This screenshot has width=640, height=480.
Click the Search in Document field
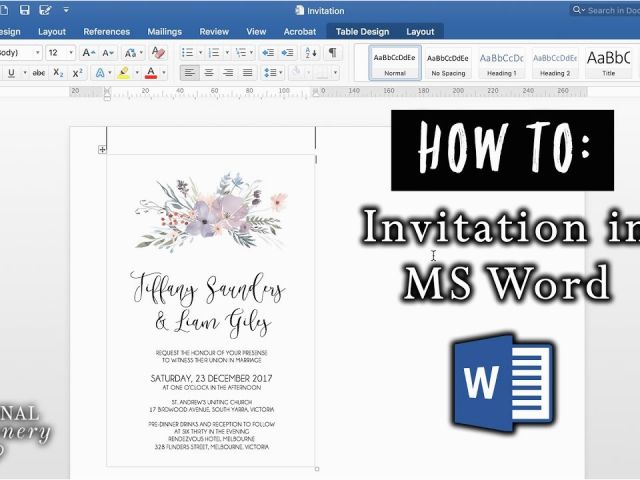[608, 10]
